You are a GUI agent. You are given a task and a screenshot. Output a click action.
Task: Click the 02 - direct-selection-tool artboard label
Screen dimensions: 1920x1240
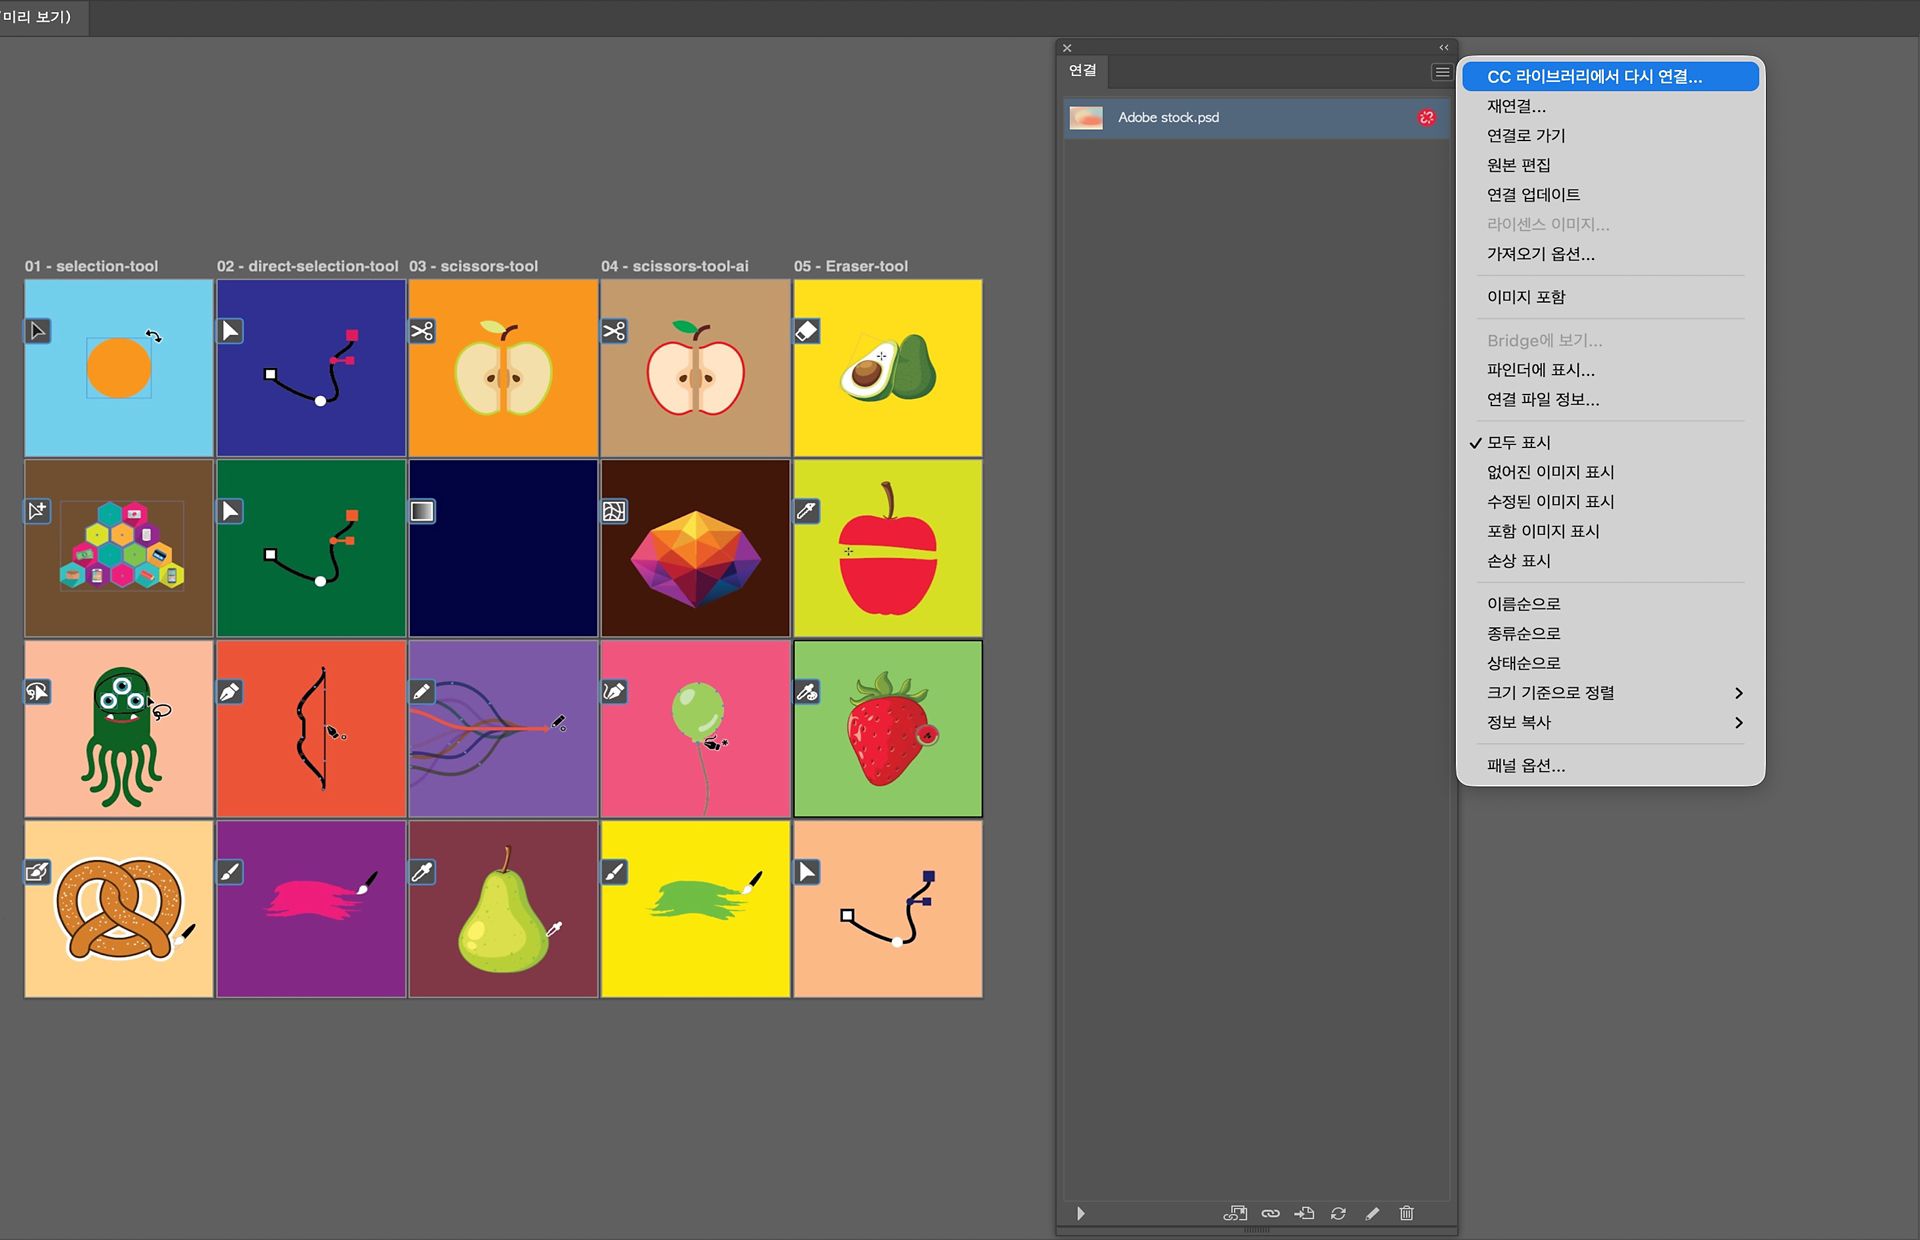[x=308, y=266]
